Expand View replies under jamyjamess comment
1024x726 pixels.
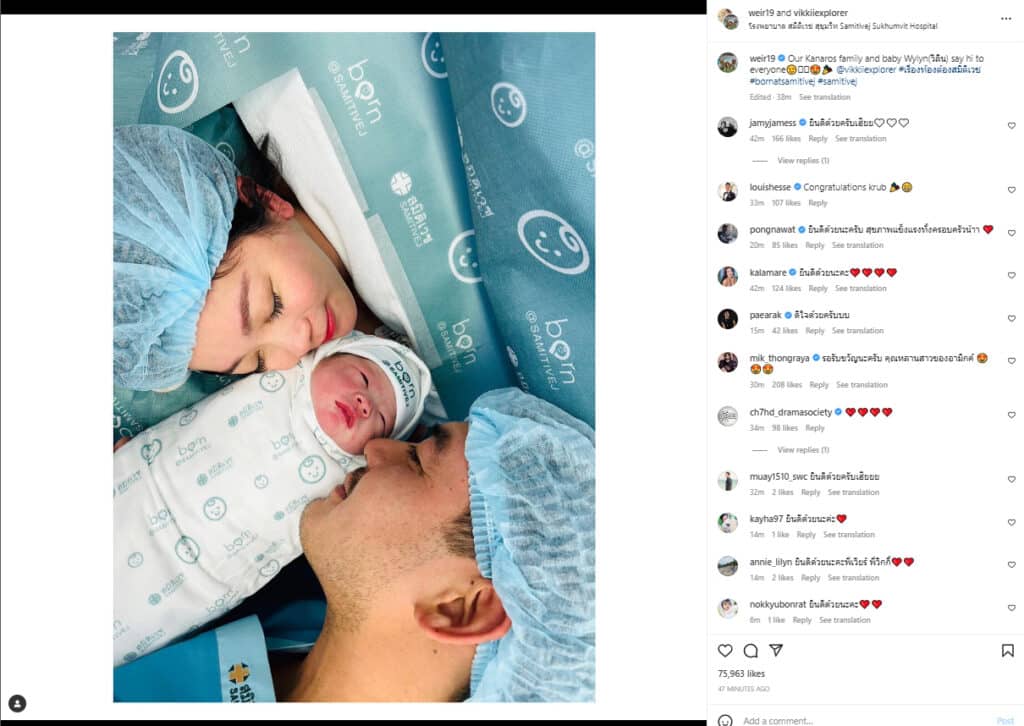click(x=803, y=161)
